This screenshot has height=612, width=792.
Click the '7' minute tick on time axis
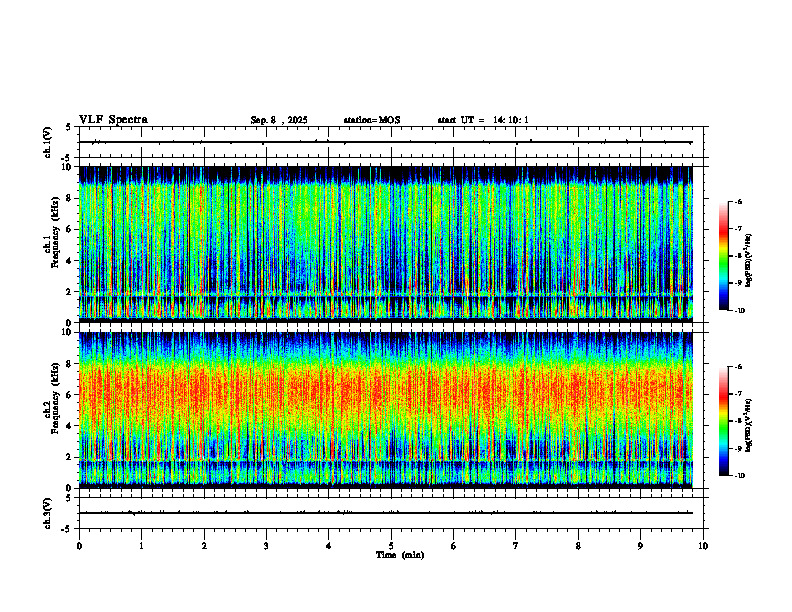[x=516, y=546]
